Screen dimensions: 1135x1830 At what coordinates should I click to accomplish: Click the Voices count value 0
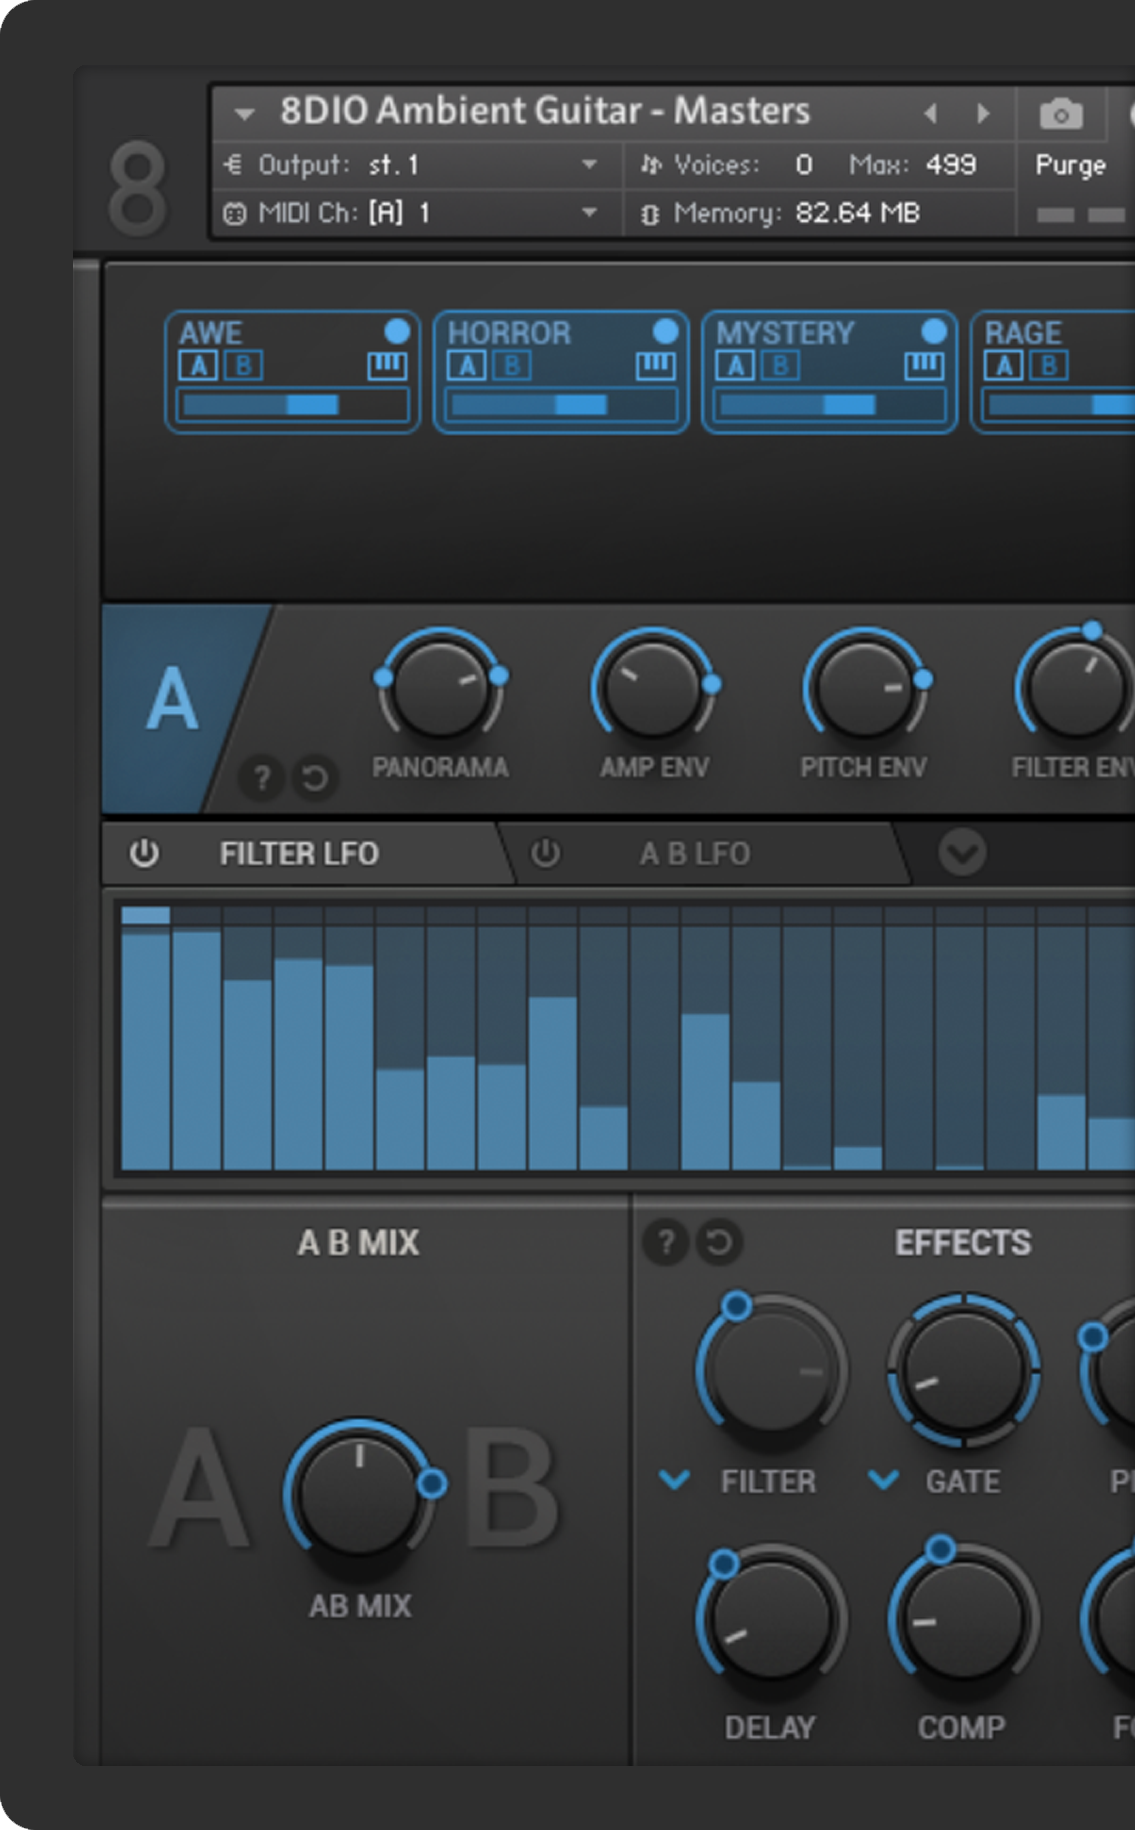(x=804, y=164)
